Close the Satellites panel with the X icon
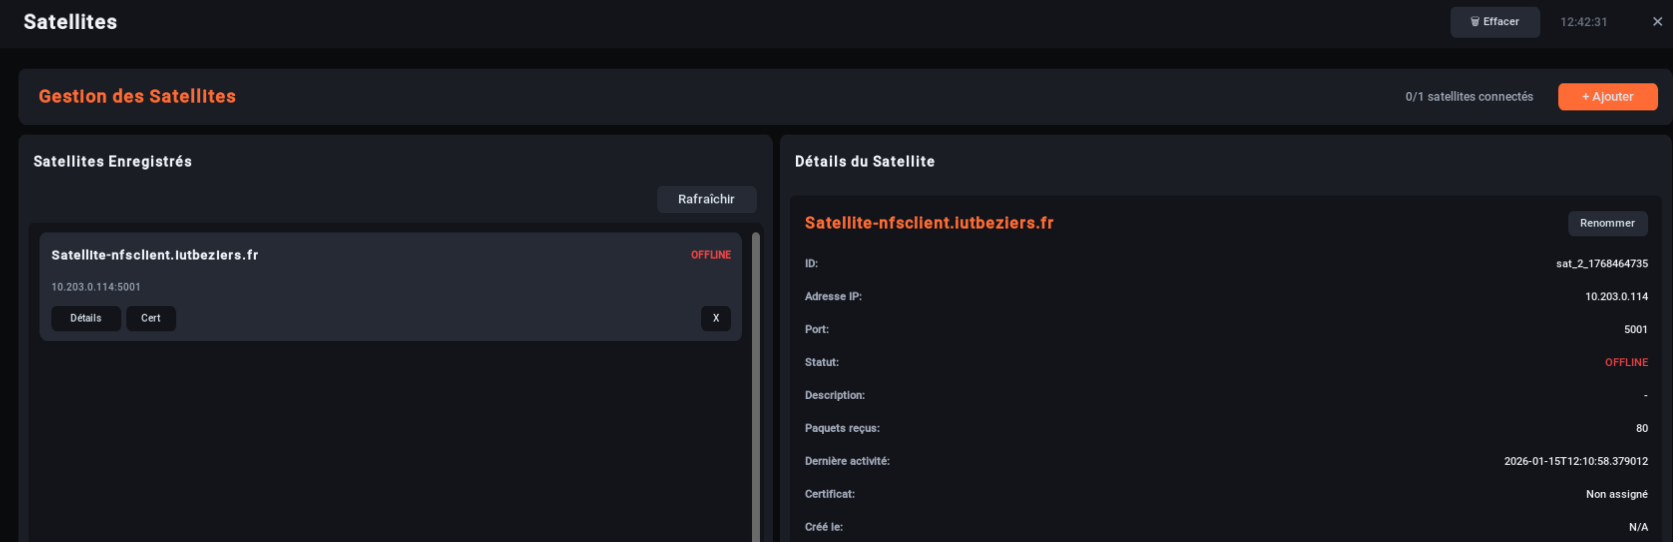Screen dimensions: 1673x542 pyautogui.click(x=1657, y=22)
